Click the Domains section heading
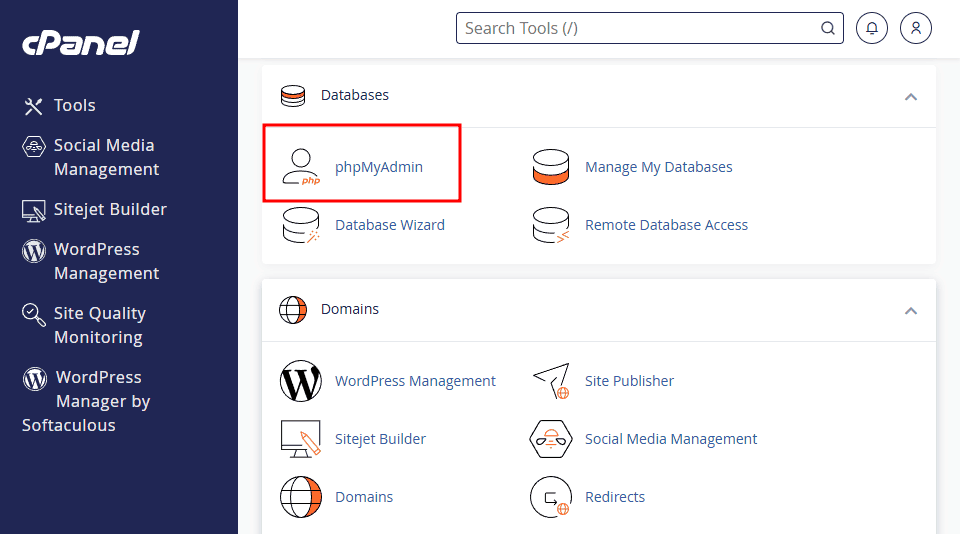 350,309
